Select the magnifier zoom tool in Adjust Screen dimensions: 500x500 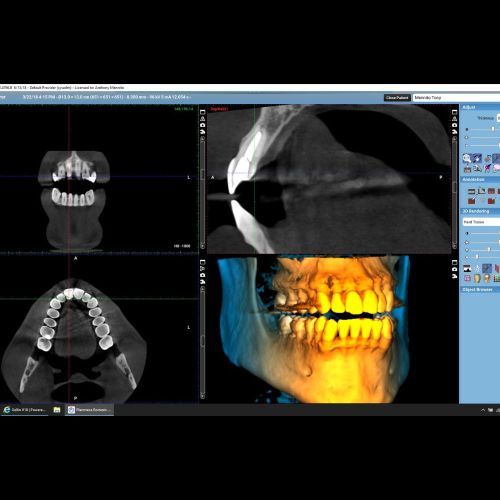coord(467,158)
